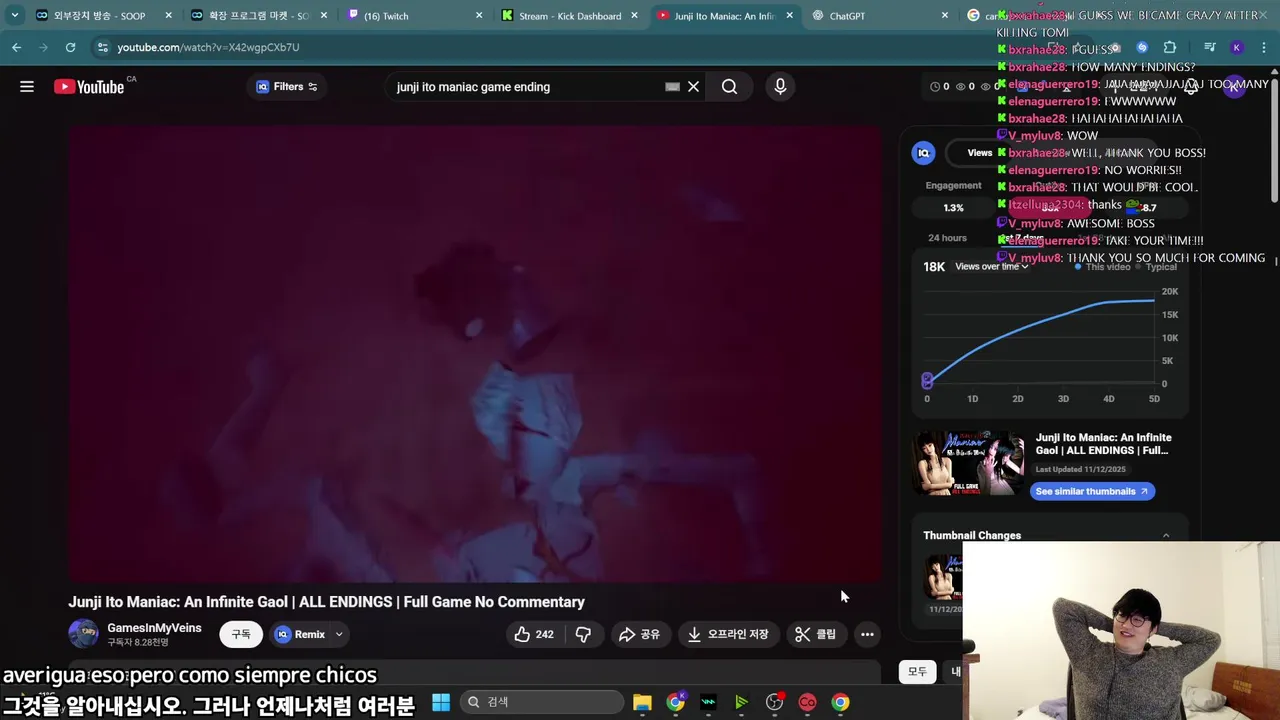Submit search with magnifying glass button
The image size is (1280, 720).
coord(730,87)
